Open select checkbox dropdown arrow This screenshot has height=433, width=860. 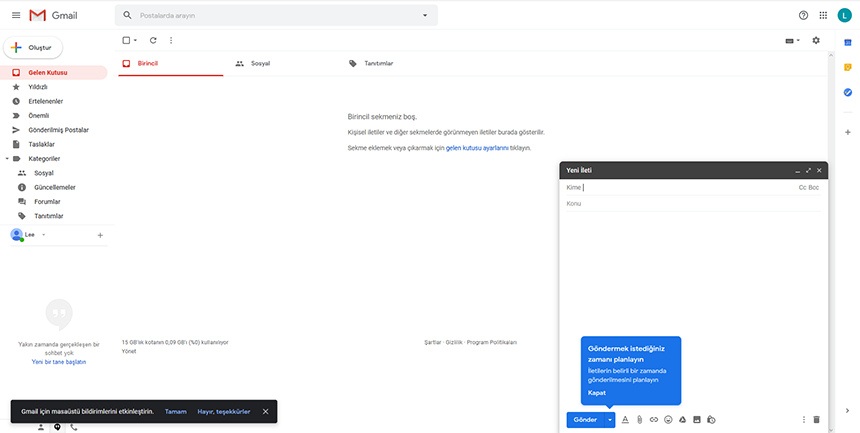coord(135,40)
